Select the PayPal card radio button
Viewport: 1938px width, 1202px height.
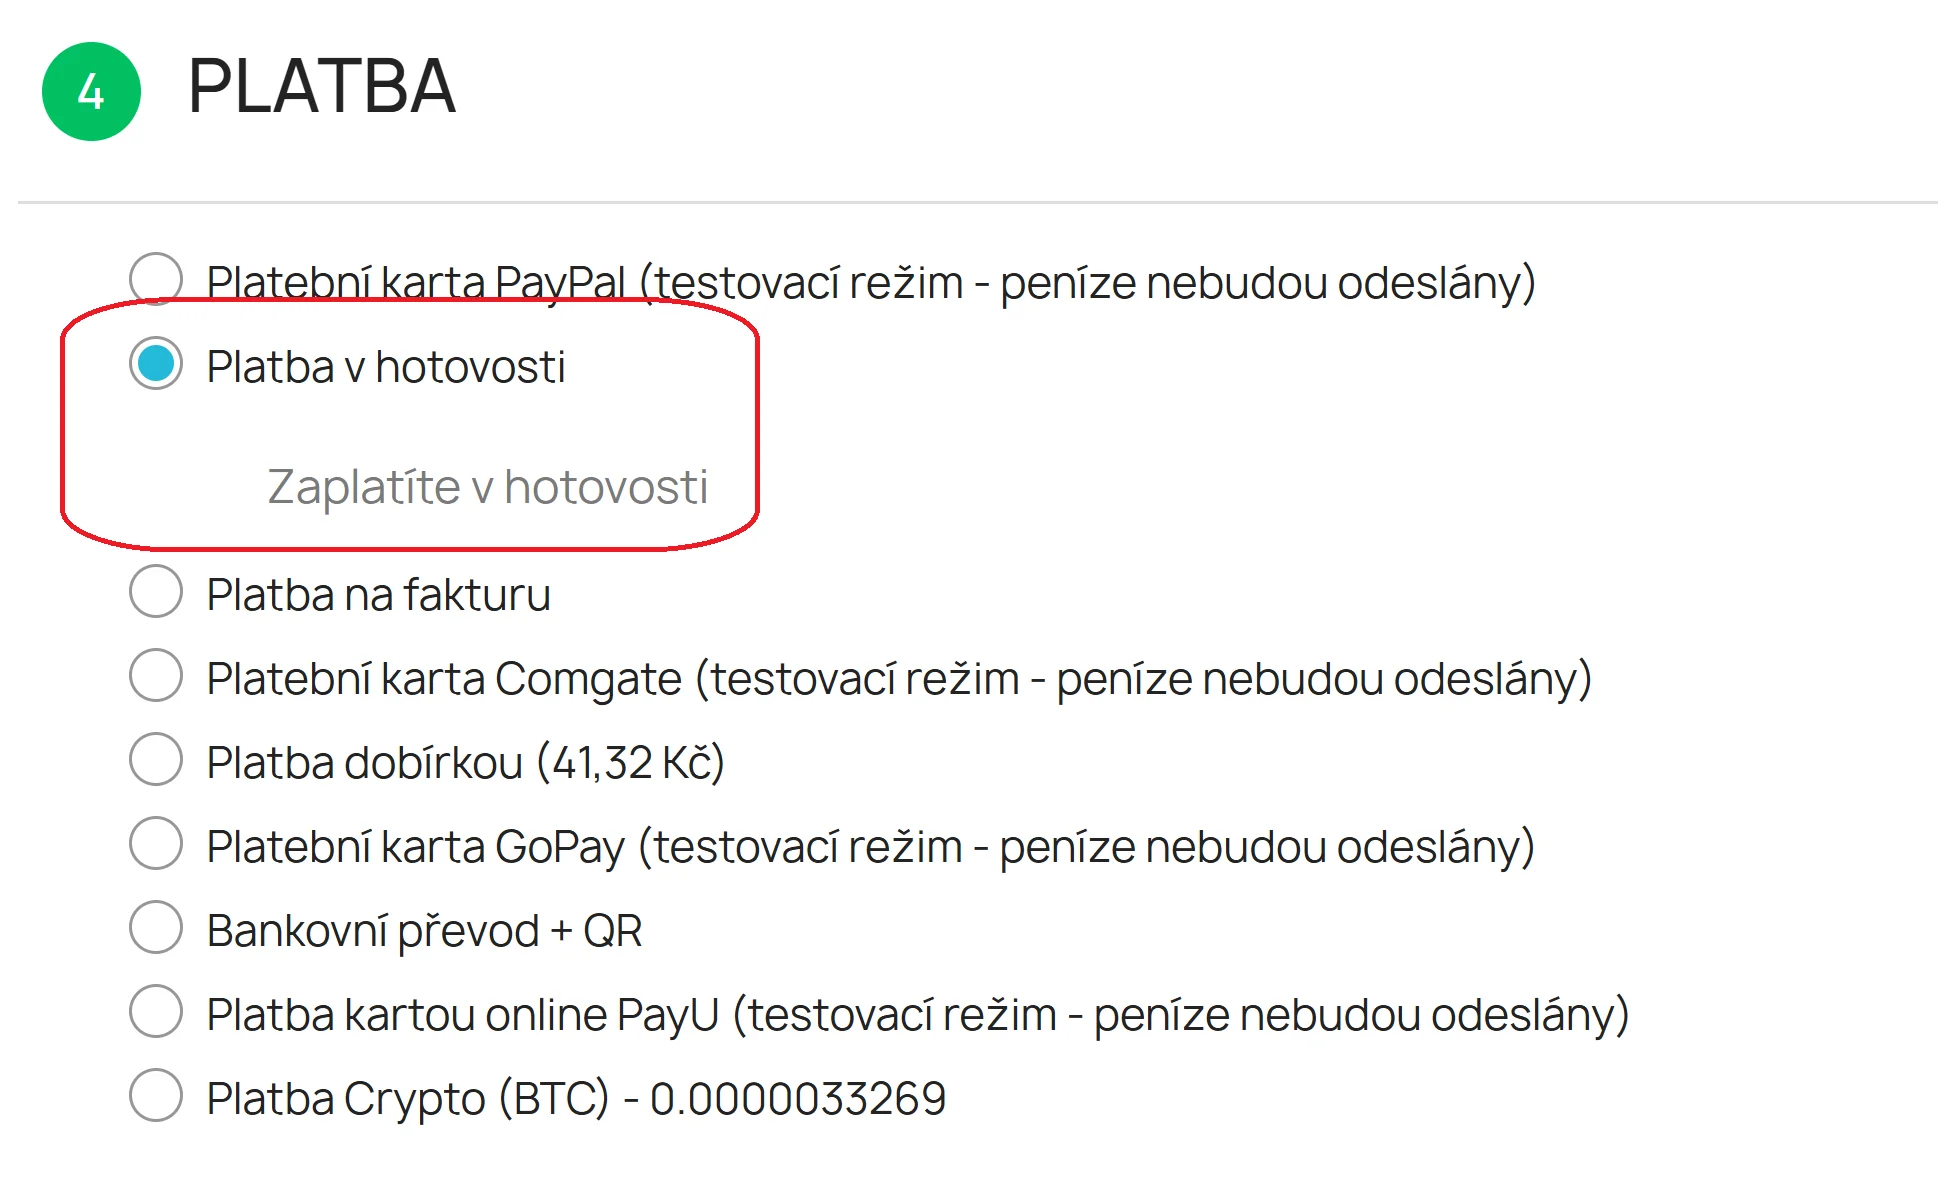pyautogui.click(x=156, y=278)
